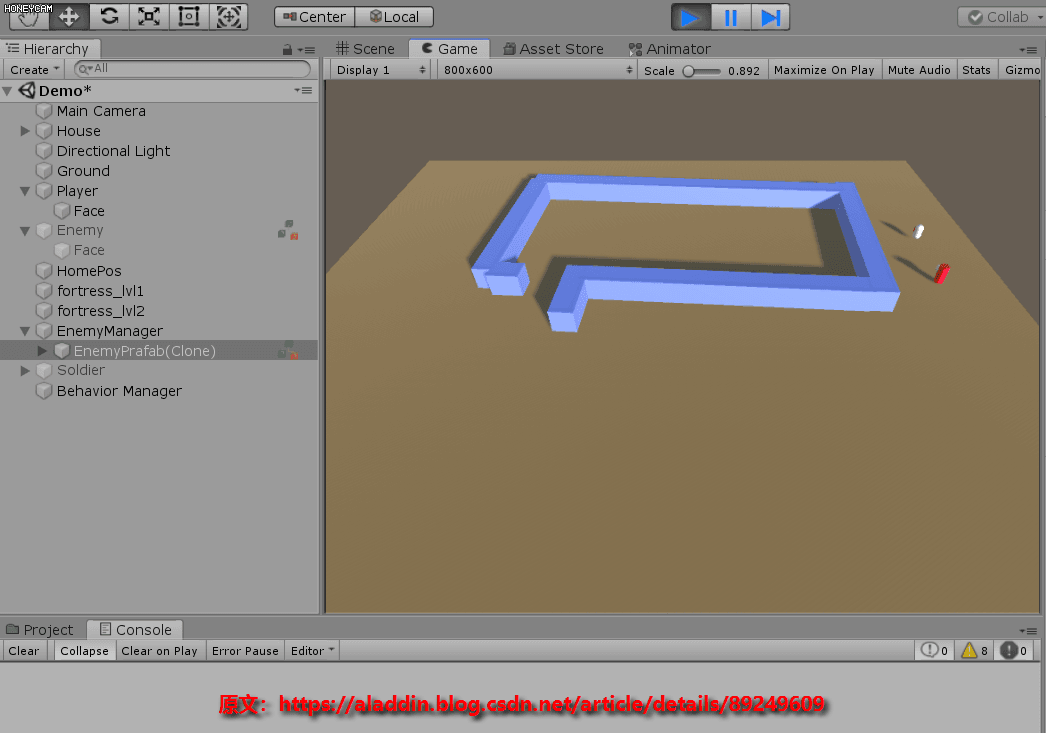This screenshot has height=733, width=1046.
Task: Switch to the Project tab
Action: point(40,630)
